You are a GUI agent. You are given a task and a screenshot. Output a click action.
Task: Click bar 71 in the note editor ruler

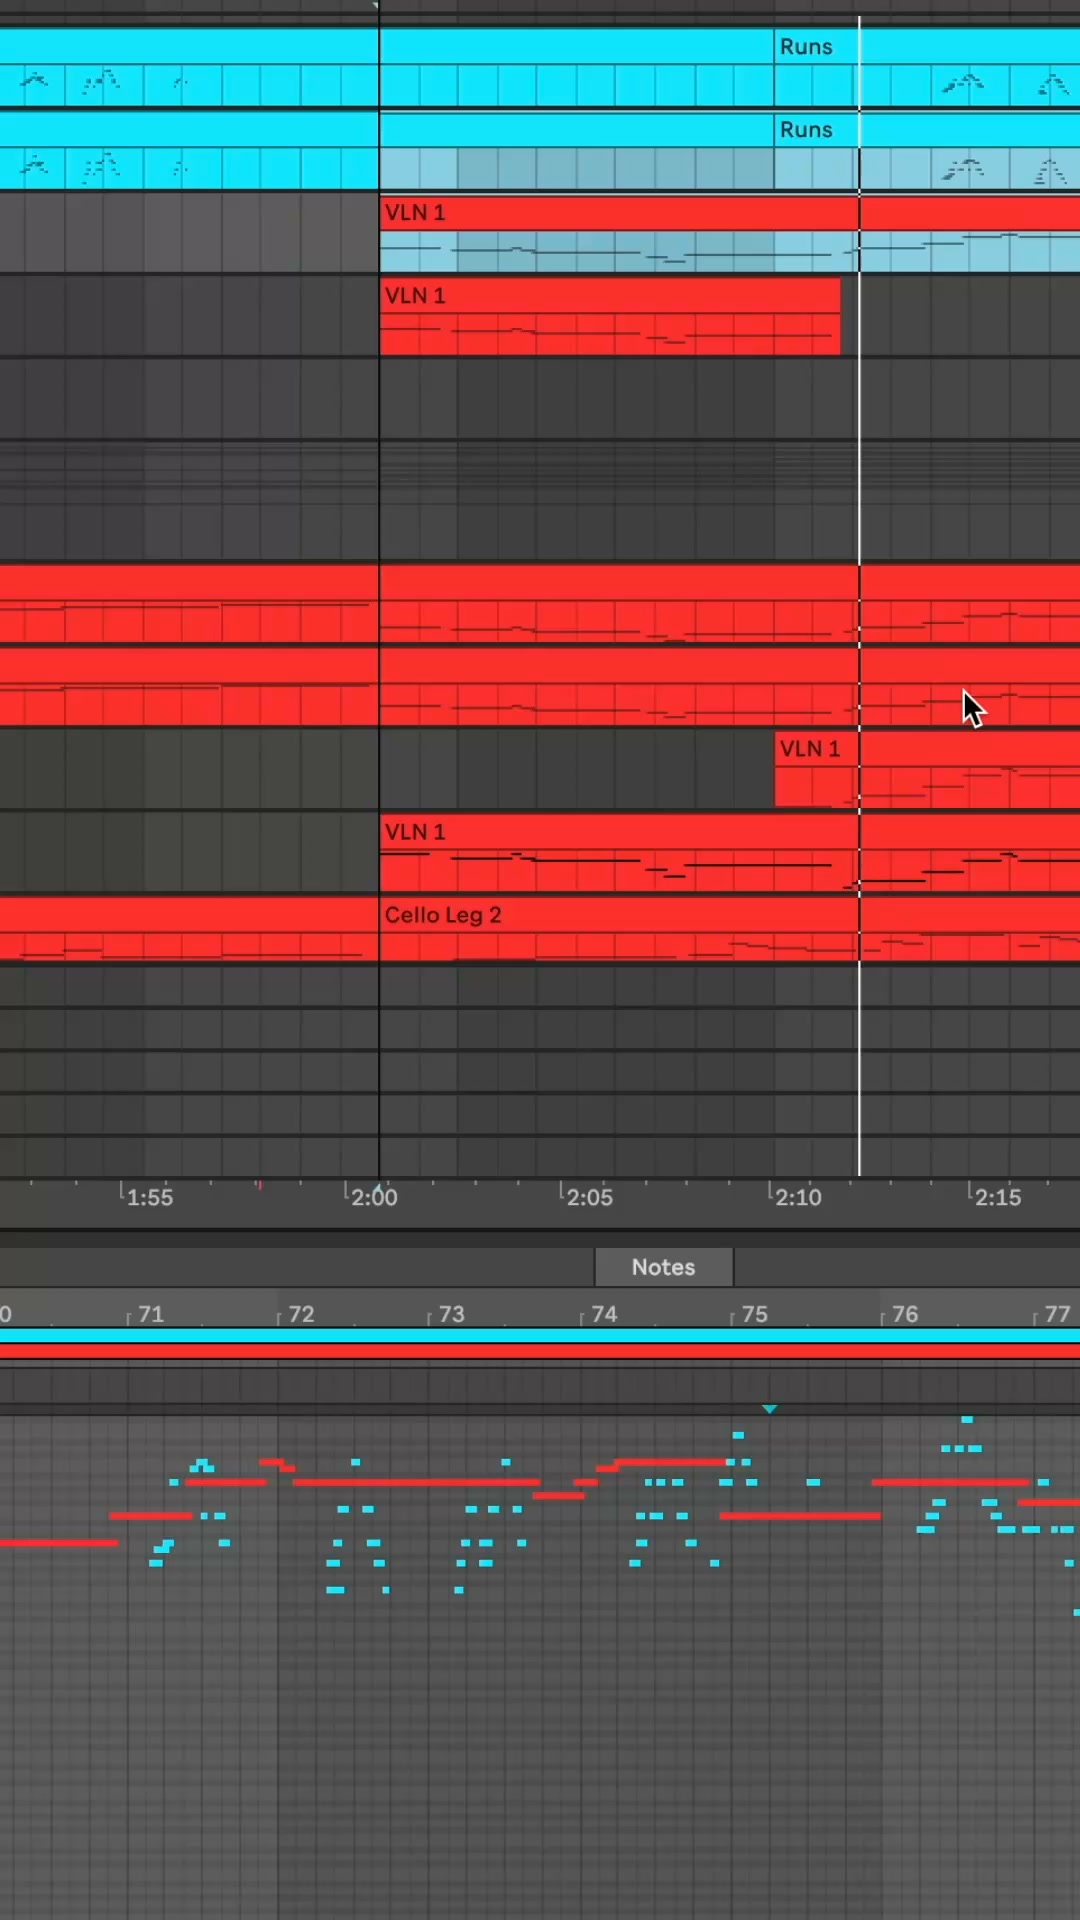click(150, 1314)
